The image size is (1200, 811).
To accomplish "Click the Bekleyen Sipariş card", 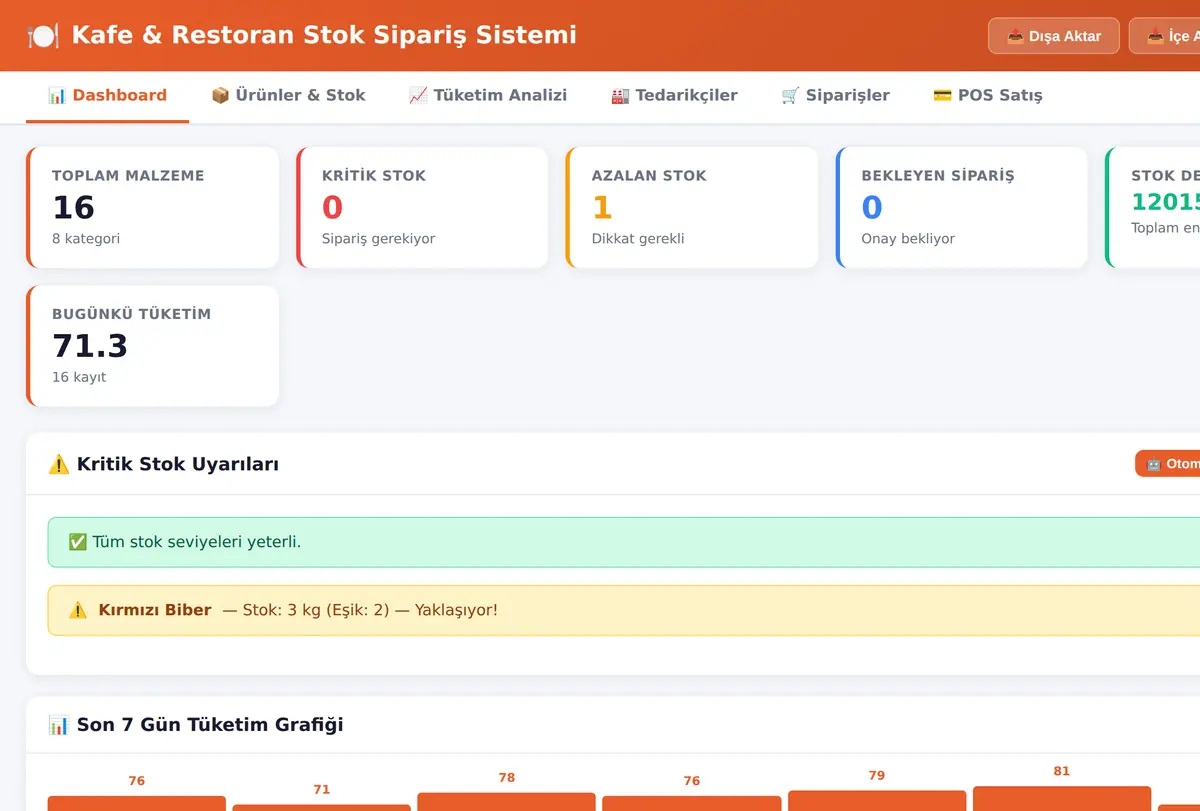I will [962, 208].
